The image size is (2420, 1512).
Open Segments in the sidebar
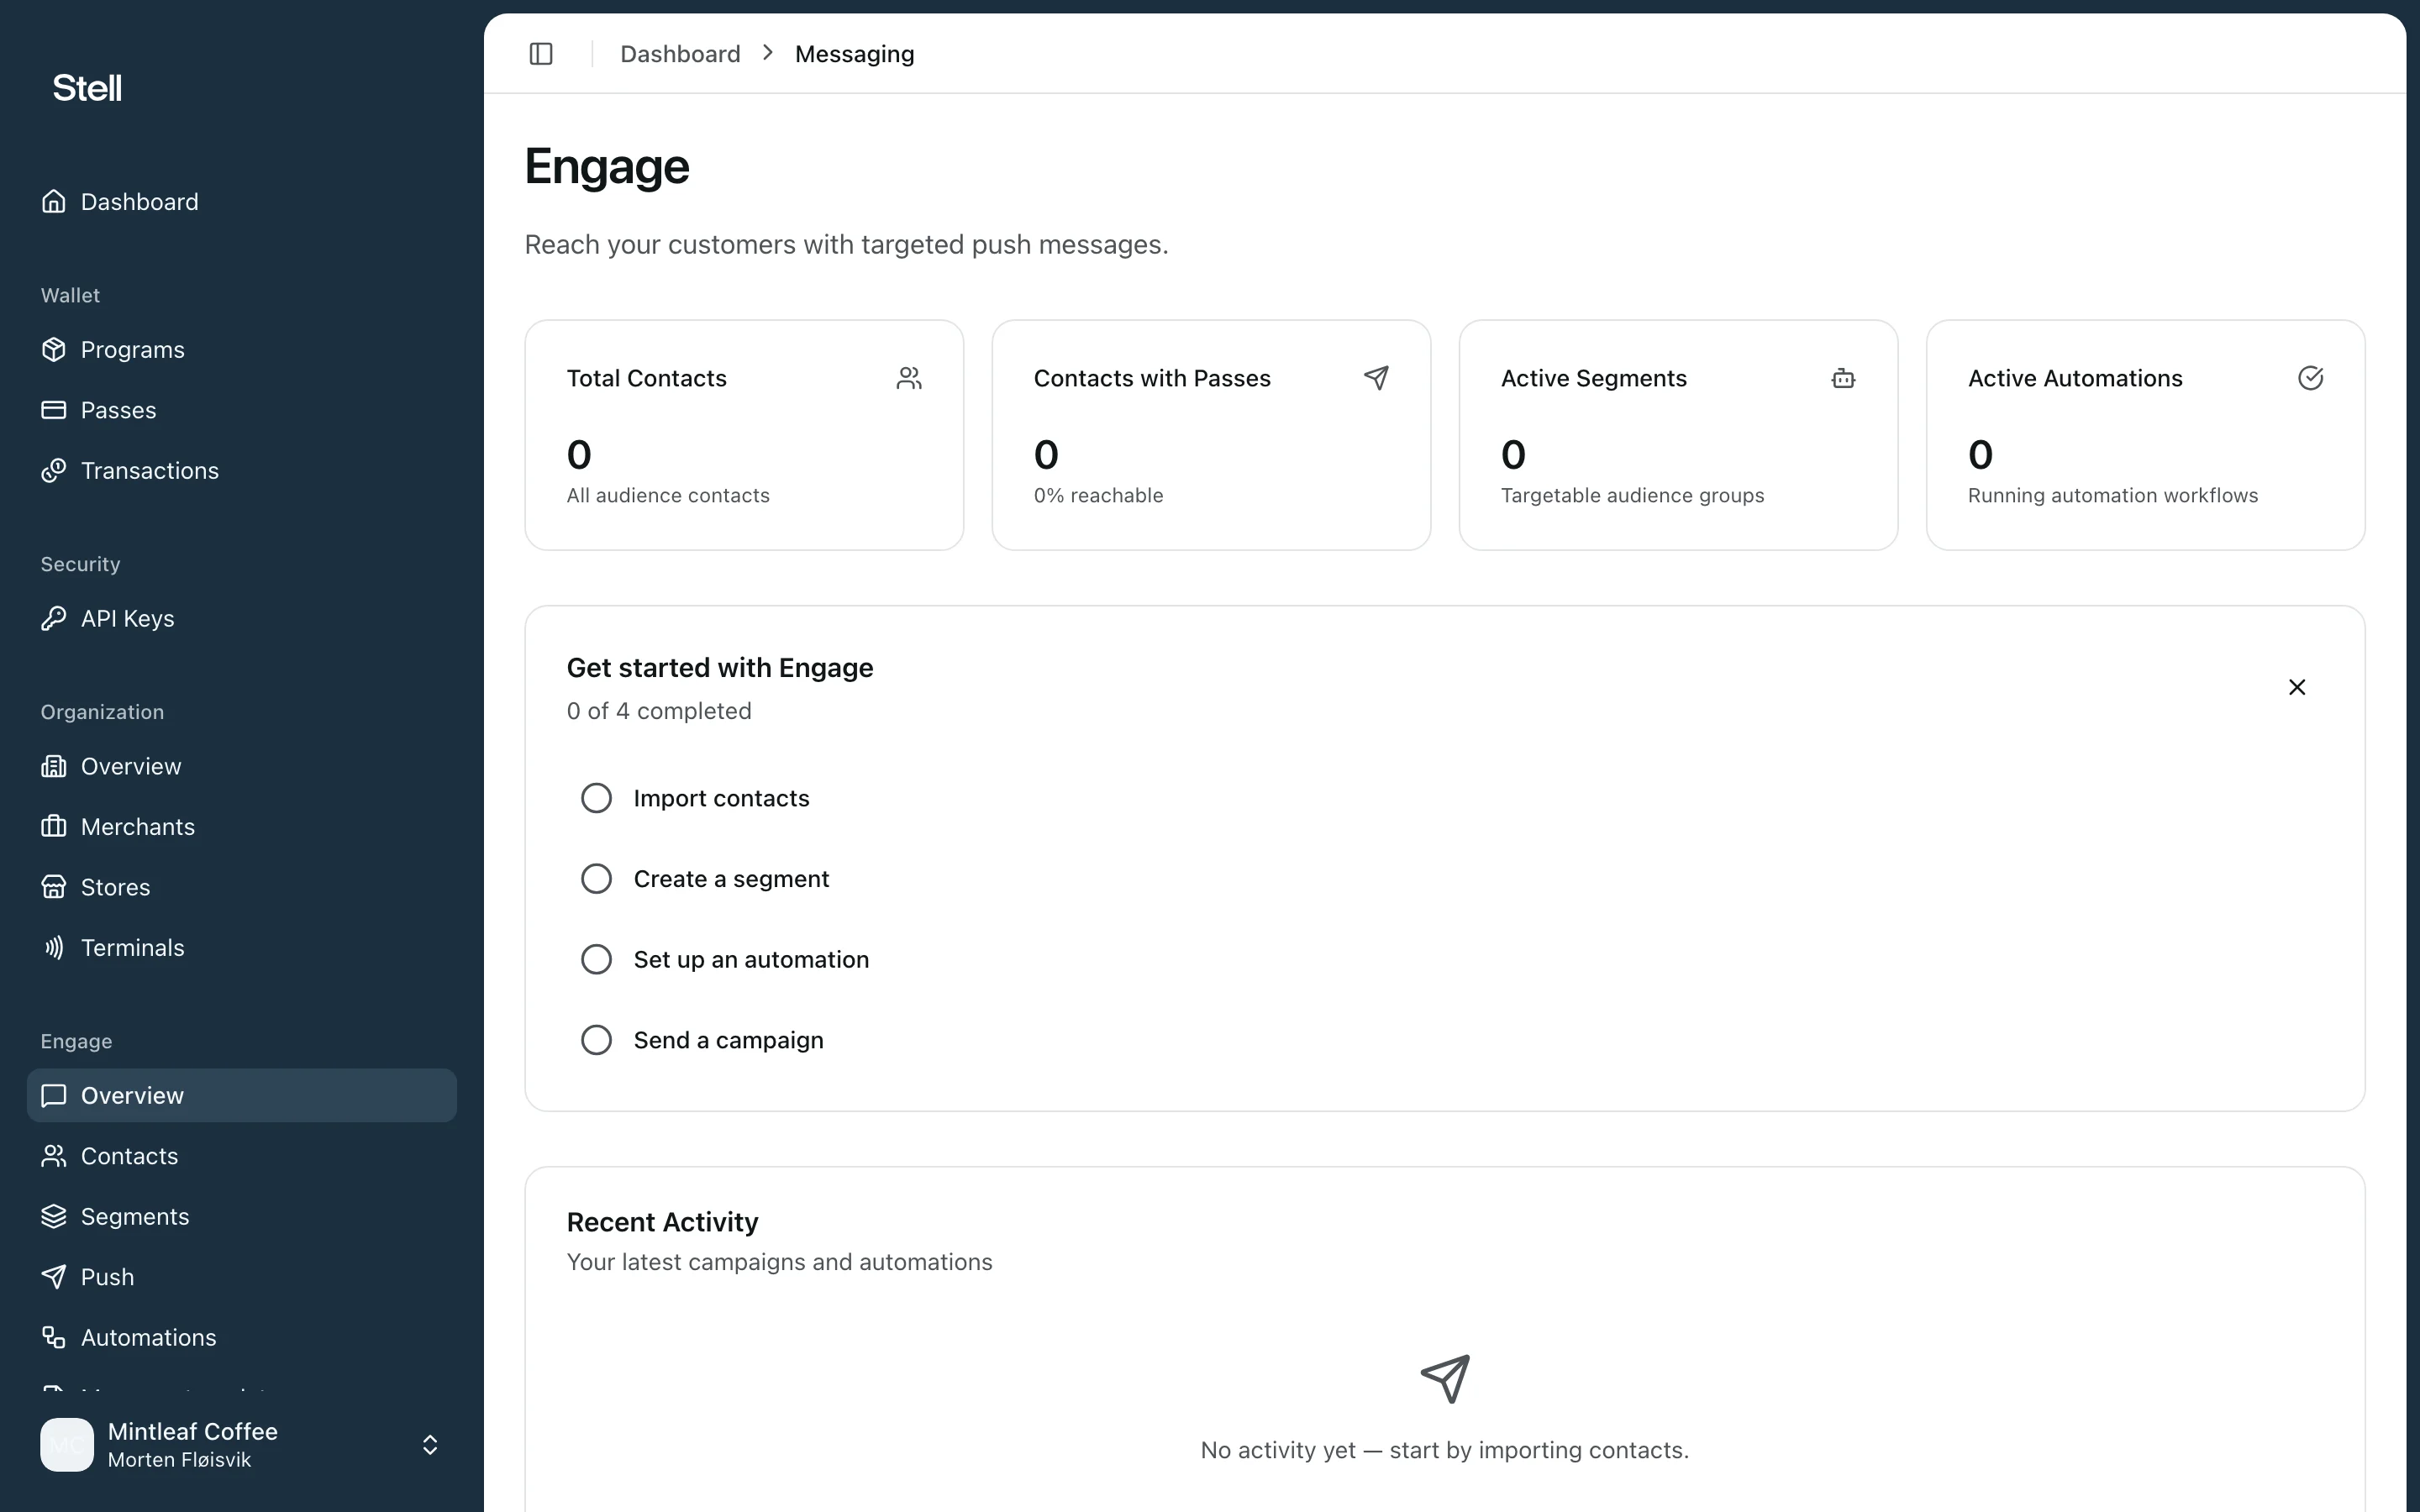[x=242, y=1217]
